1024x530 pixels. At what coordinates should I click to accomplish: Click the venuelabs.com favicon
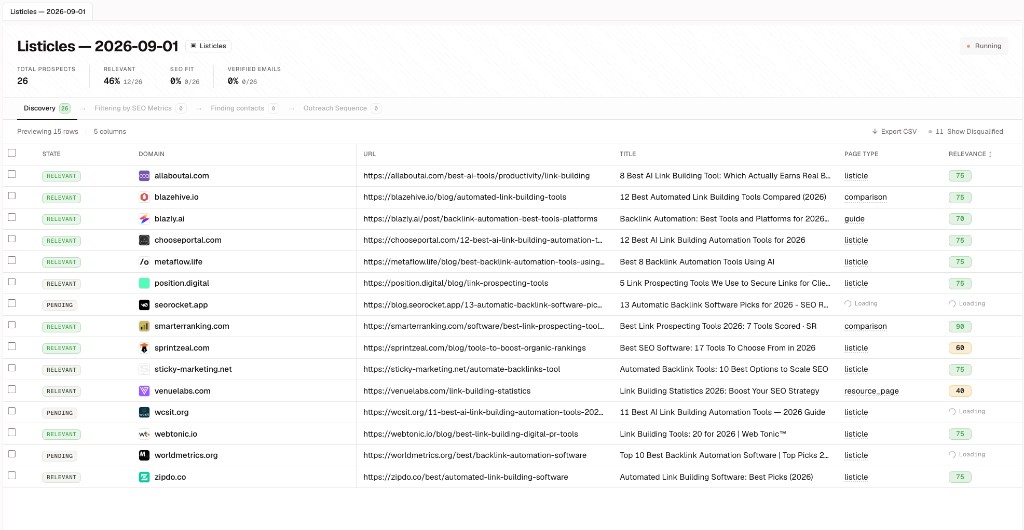click(x=144, y=391)
